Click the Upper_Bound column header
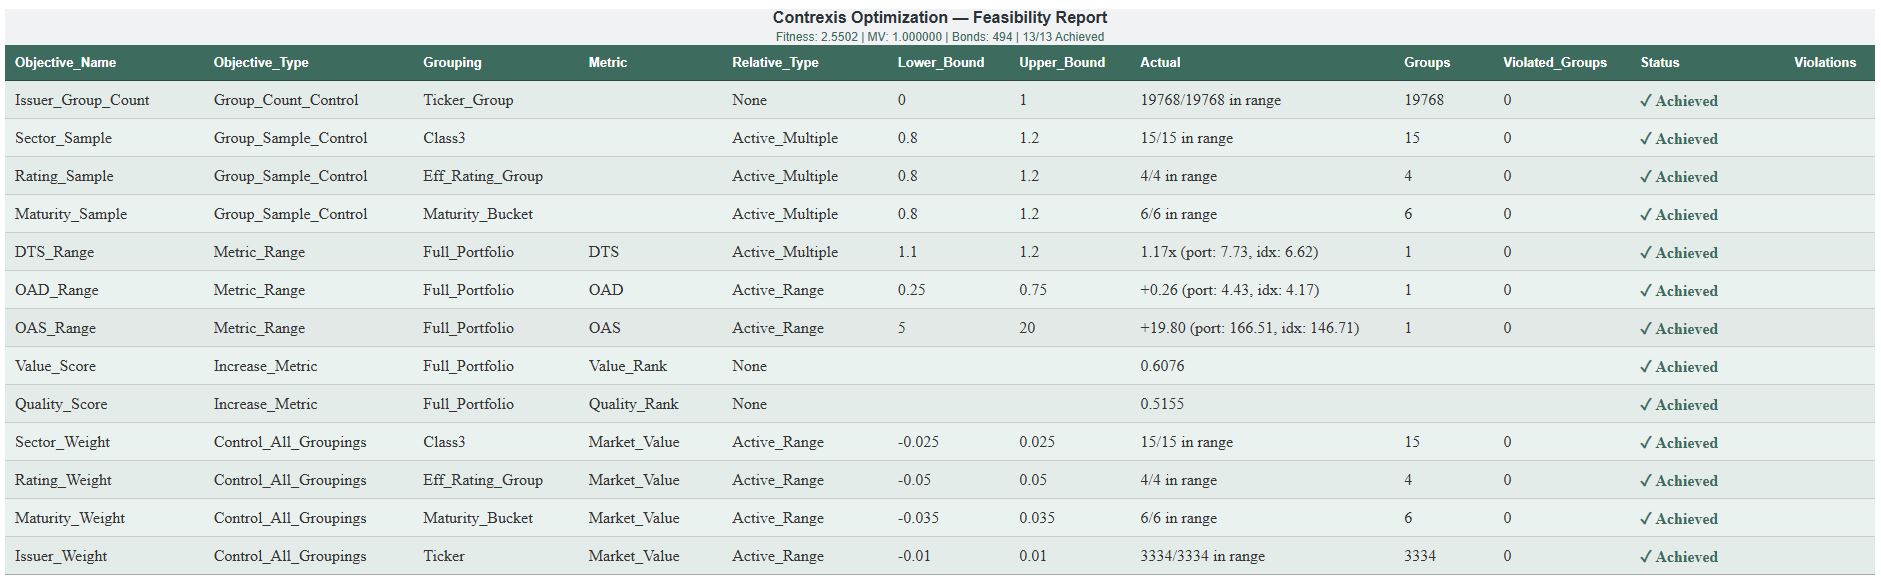Screen dimensions: 1881x580 click(1062, 62)
